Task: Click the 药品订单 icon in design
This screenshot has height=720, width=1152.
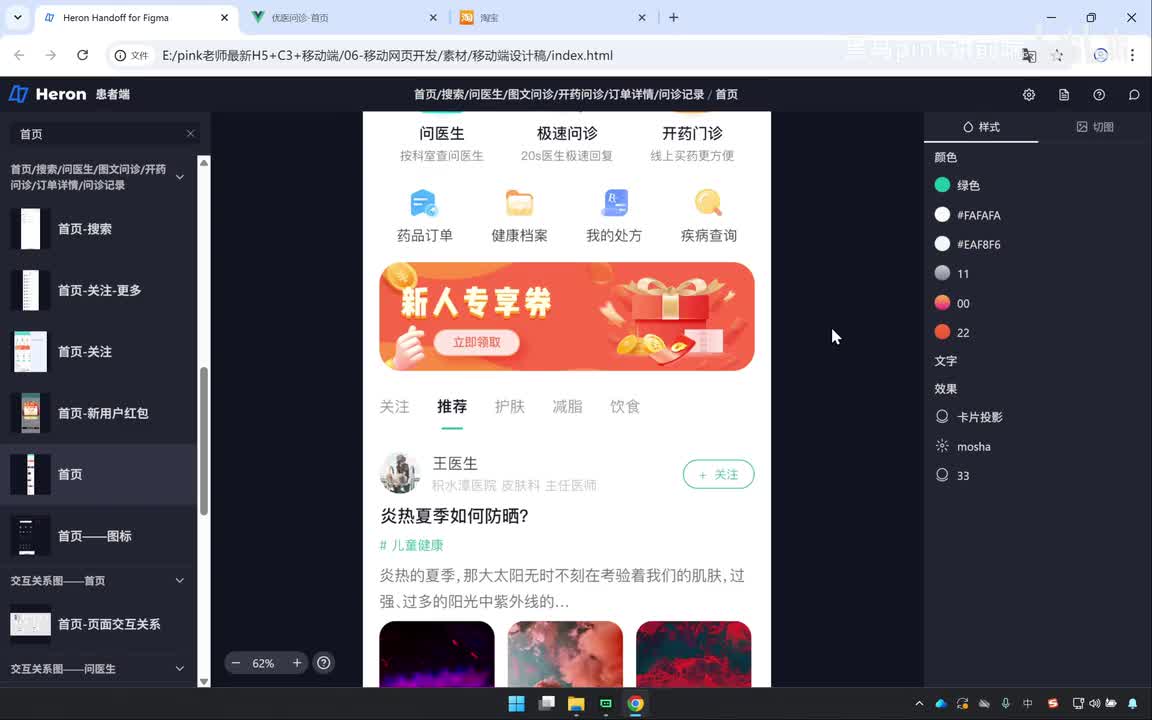Action: coord(424,203)
